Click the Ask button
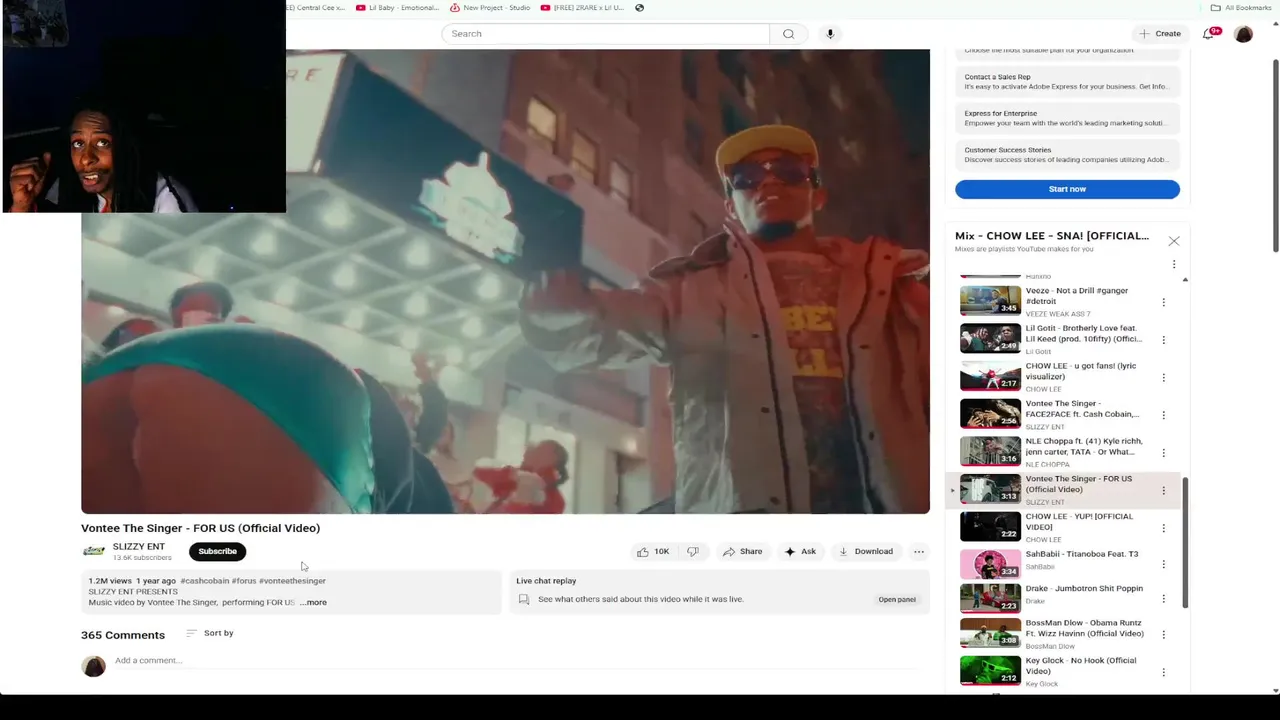Screen dimensions: 1280x720 800,551
